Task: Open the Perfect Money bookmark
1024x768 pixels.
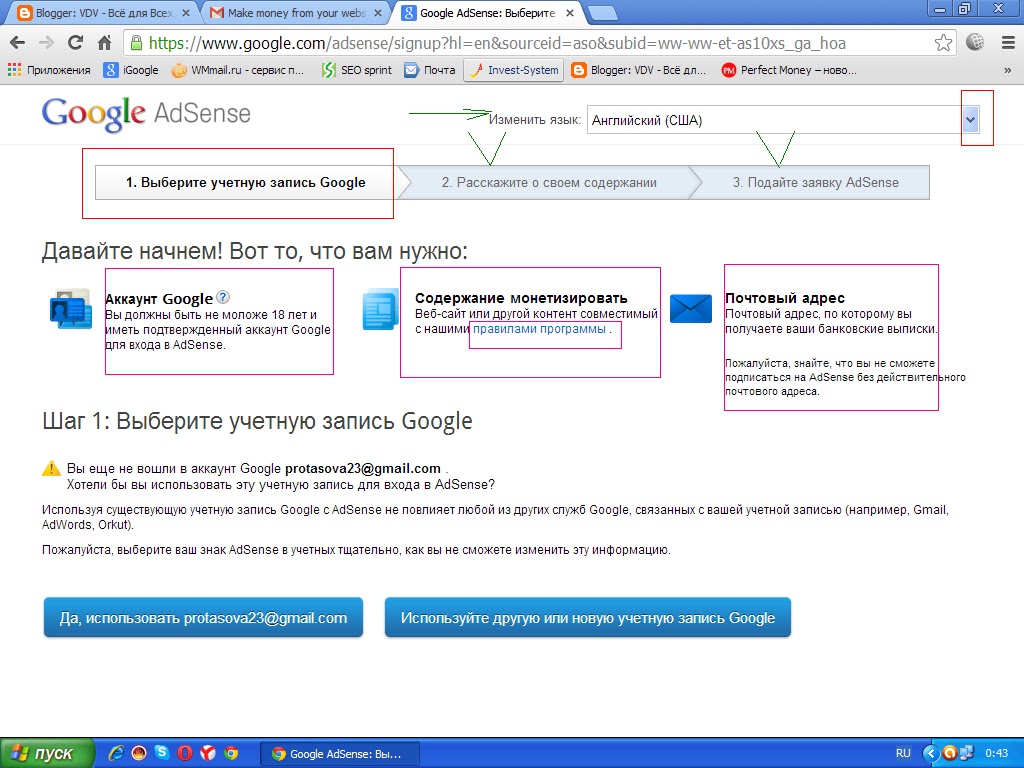Action: tap(789, 70)
